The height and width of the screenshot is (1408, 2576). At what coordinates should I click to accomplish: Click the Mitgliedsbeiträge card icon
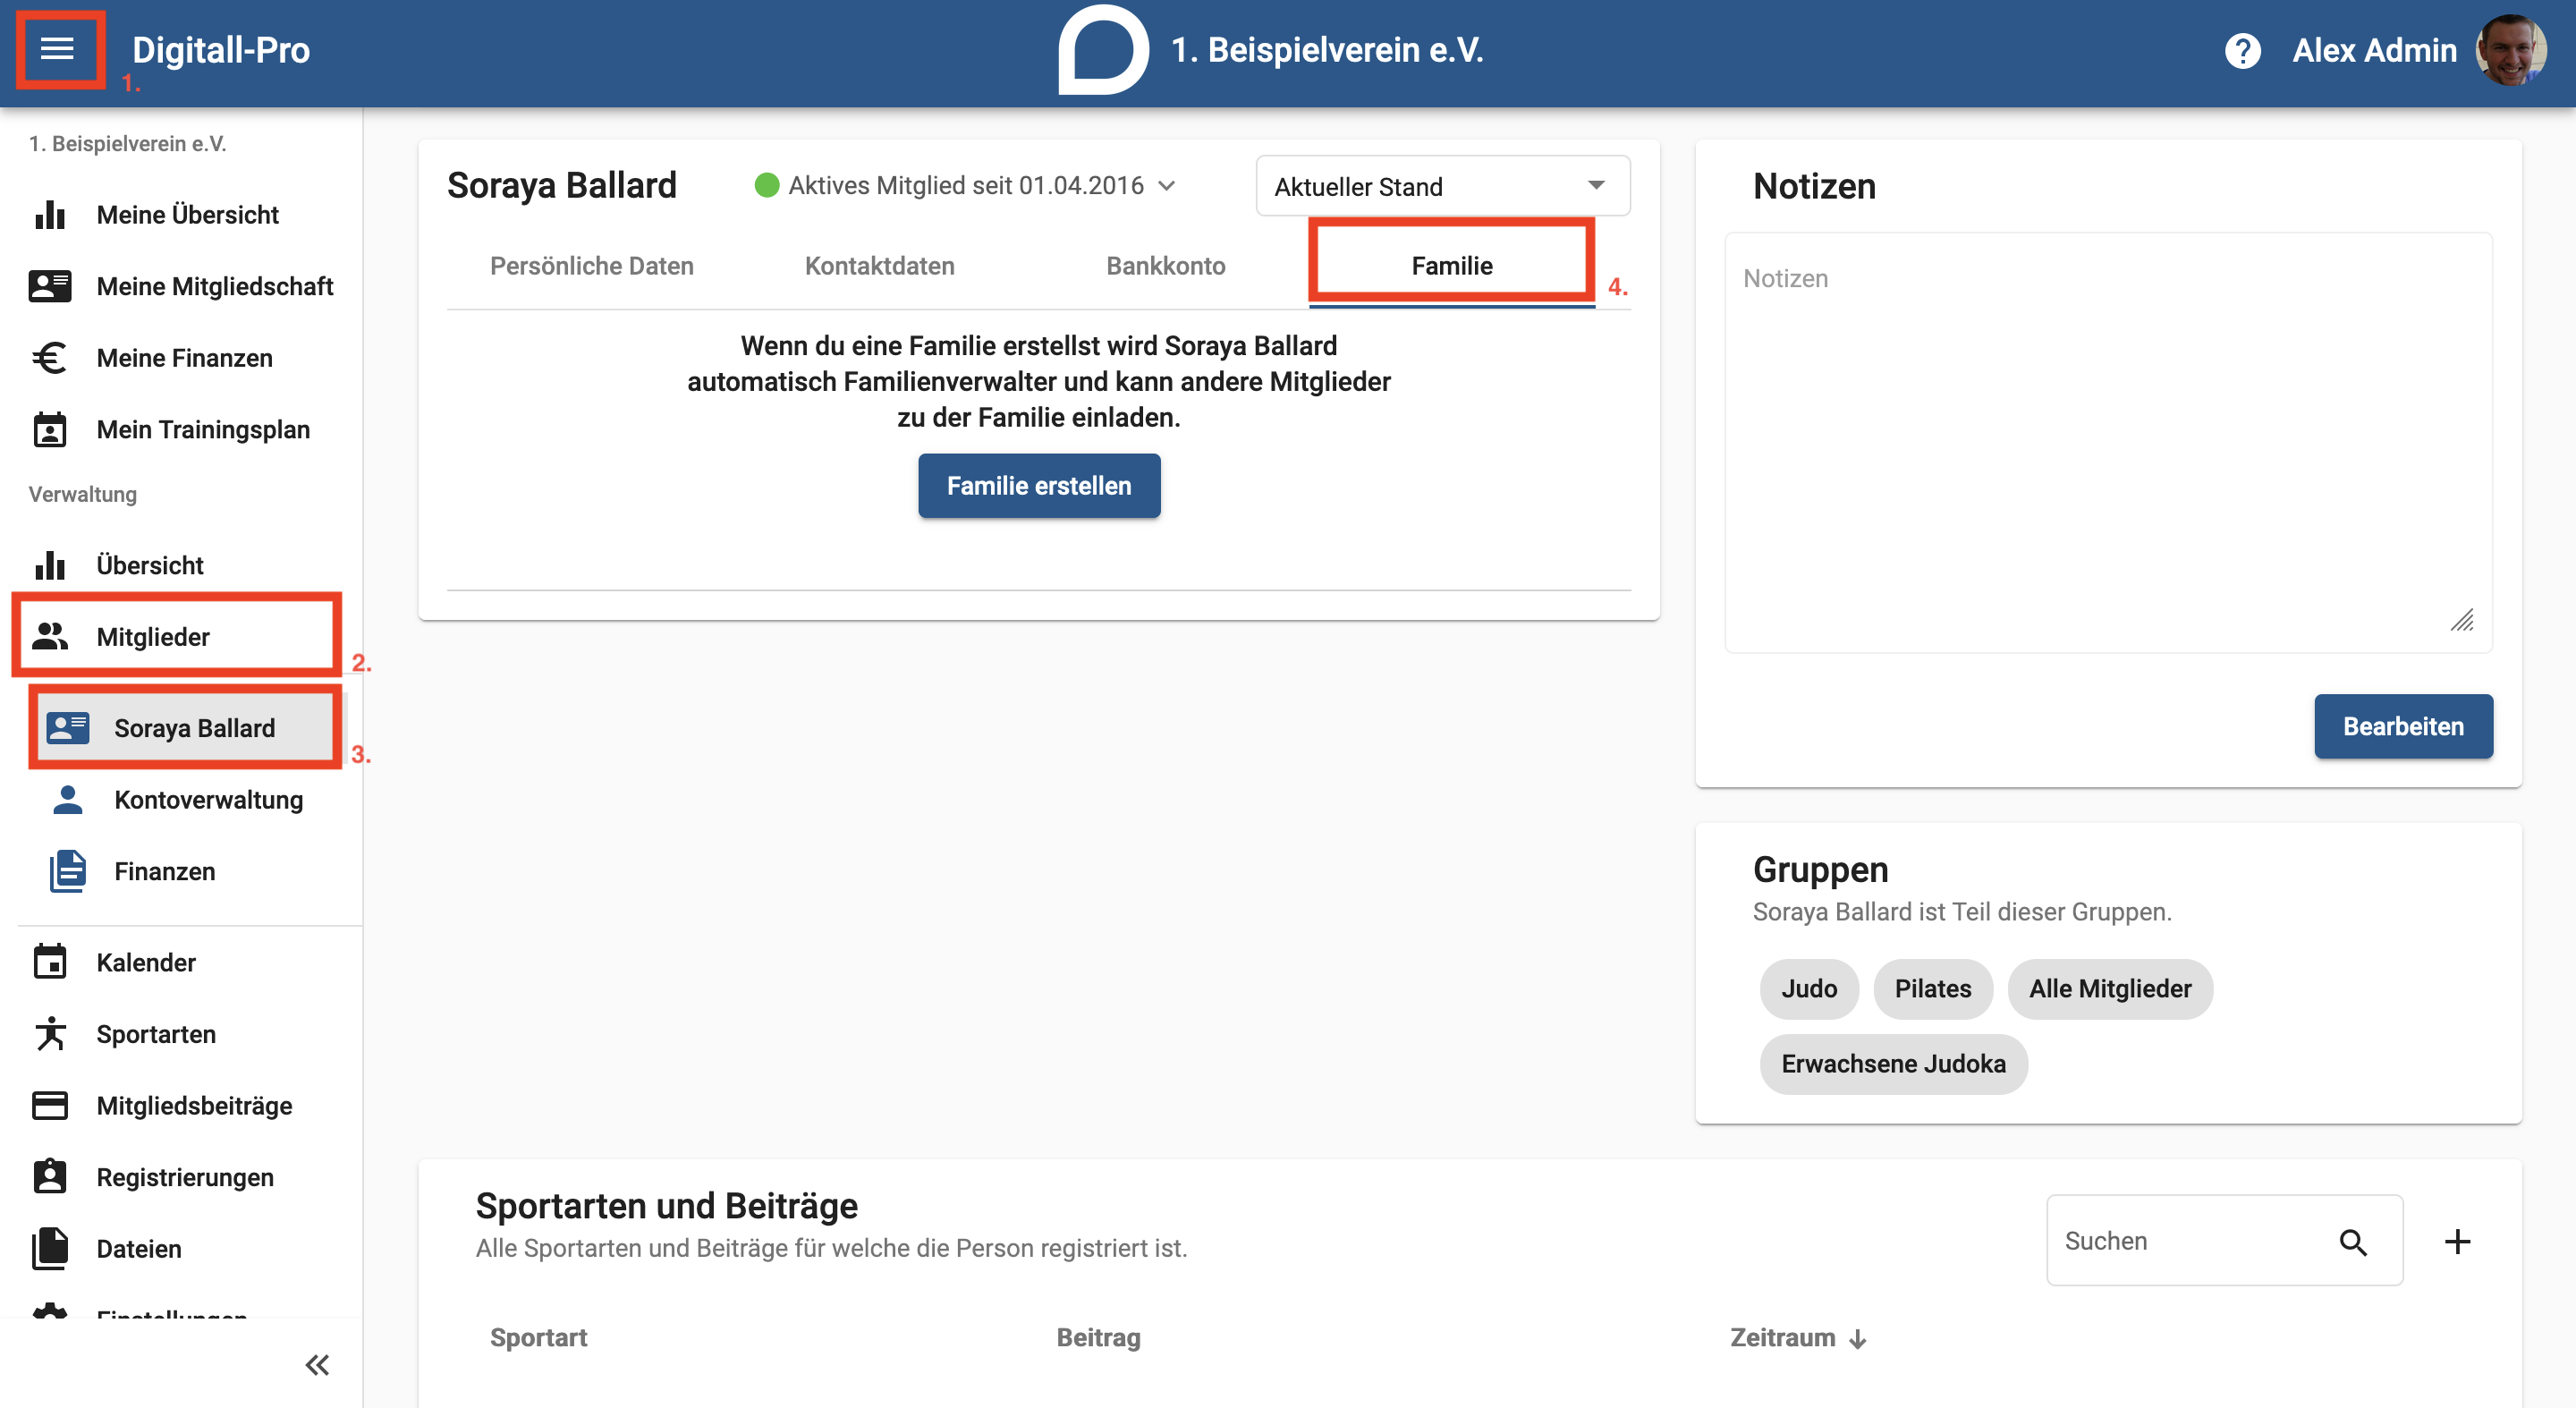pos(50,1105)
